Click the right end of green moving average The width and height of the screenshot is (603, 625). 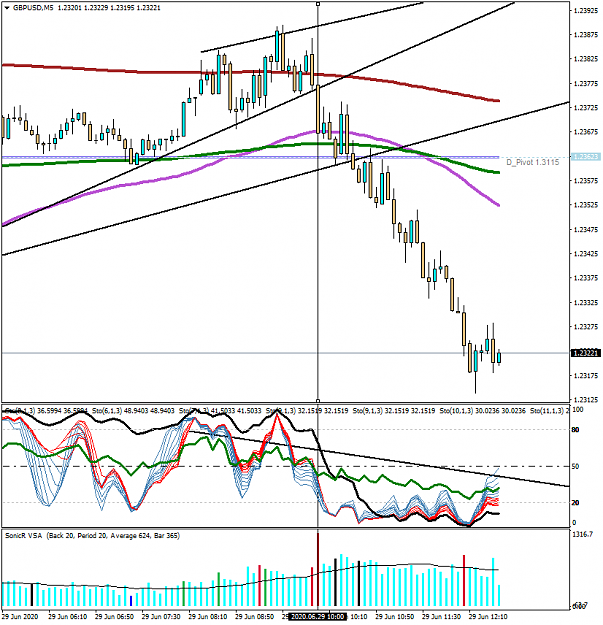497,172
